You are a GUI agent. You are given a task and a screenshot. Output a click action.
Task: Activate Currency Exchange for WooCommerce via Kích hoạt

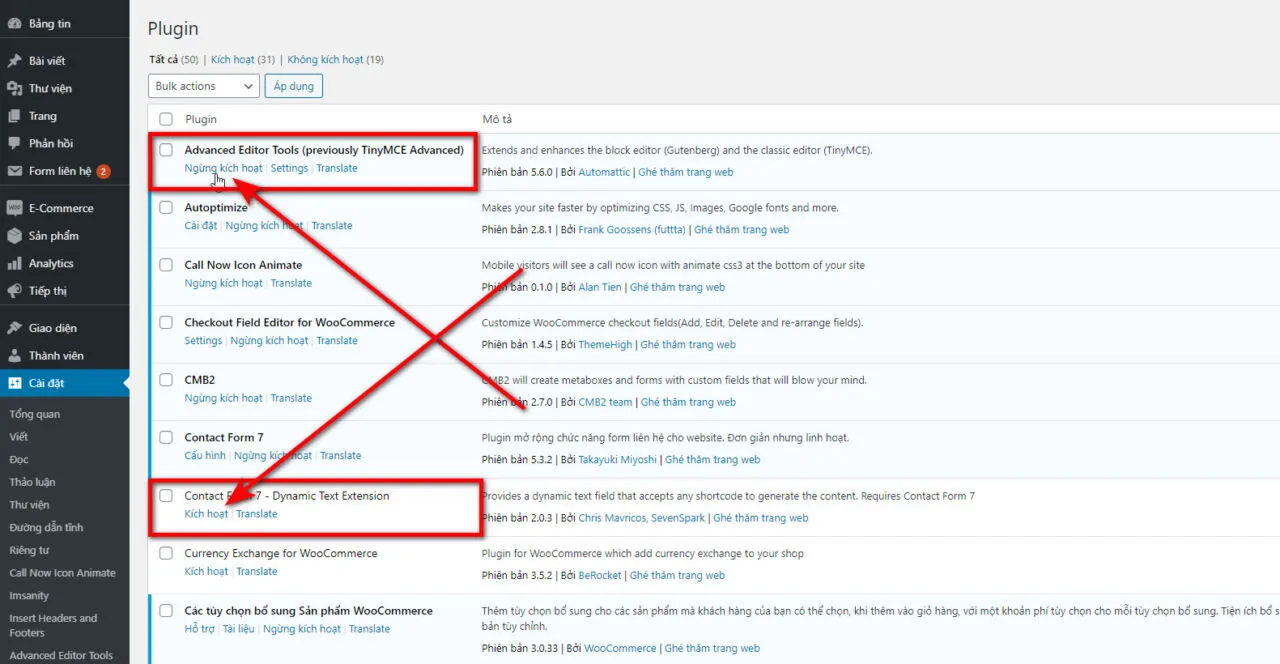[x=206, y=571]
